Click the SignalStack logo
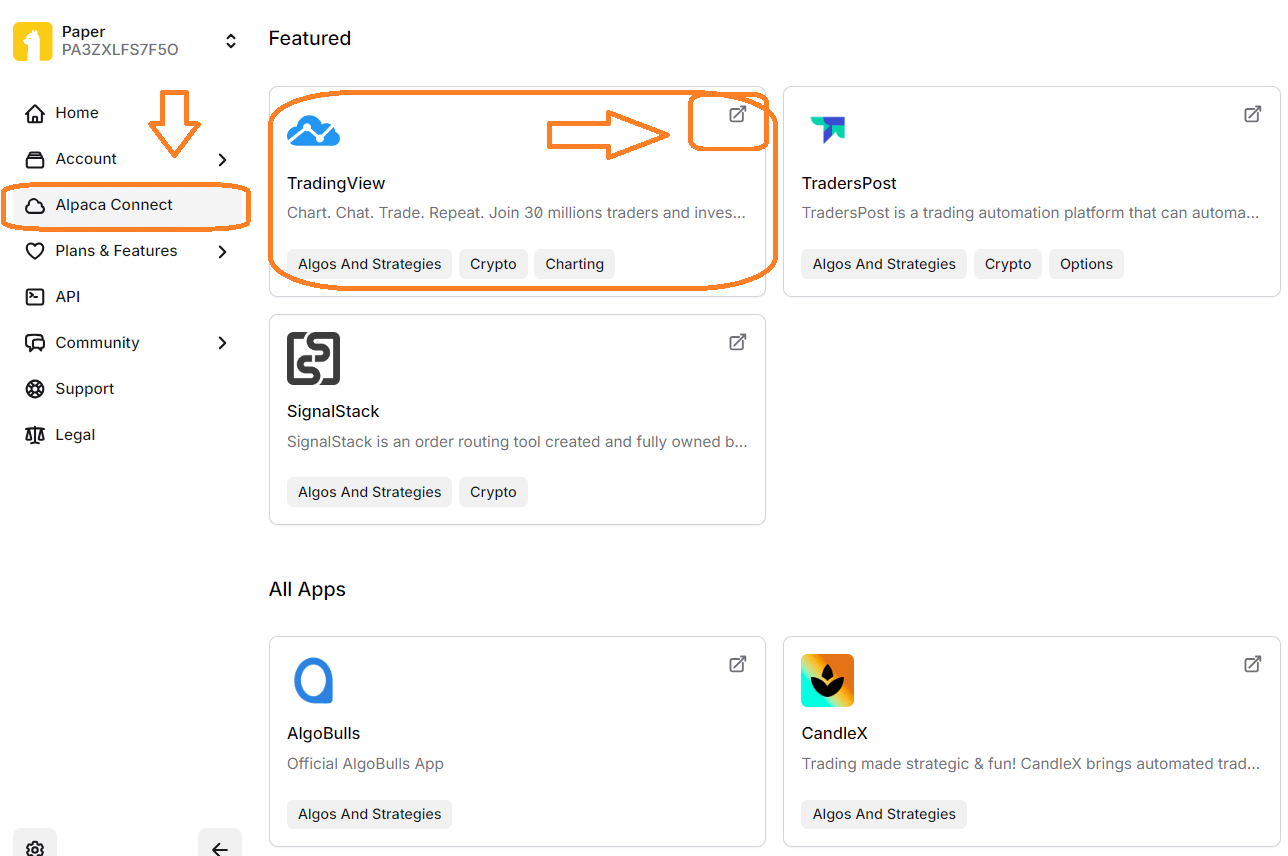The width and height of the screenshot is (1288, 856). [313, 359]
